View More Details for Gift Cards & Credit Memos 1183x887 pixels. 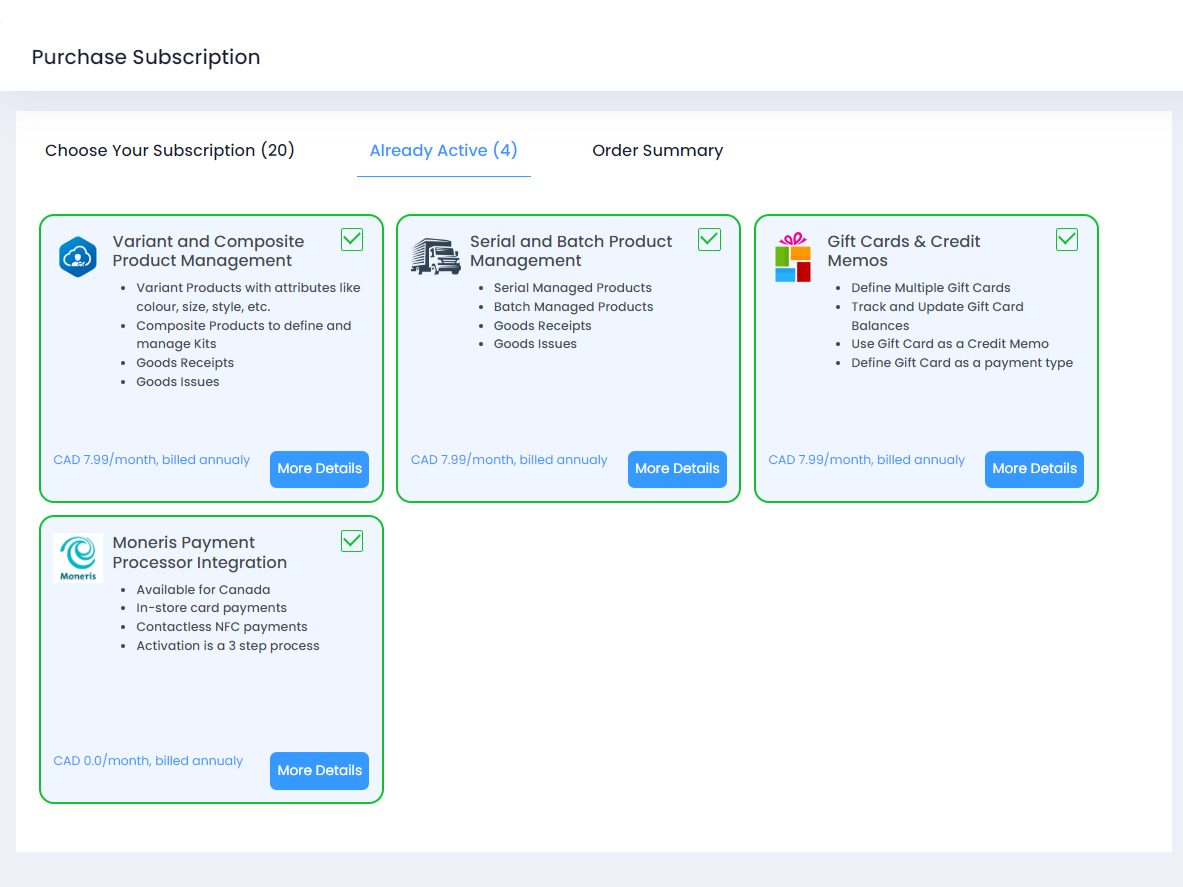(1034, 469)
